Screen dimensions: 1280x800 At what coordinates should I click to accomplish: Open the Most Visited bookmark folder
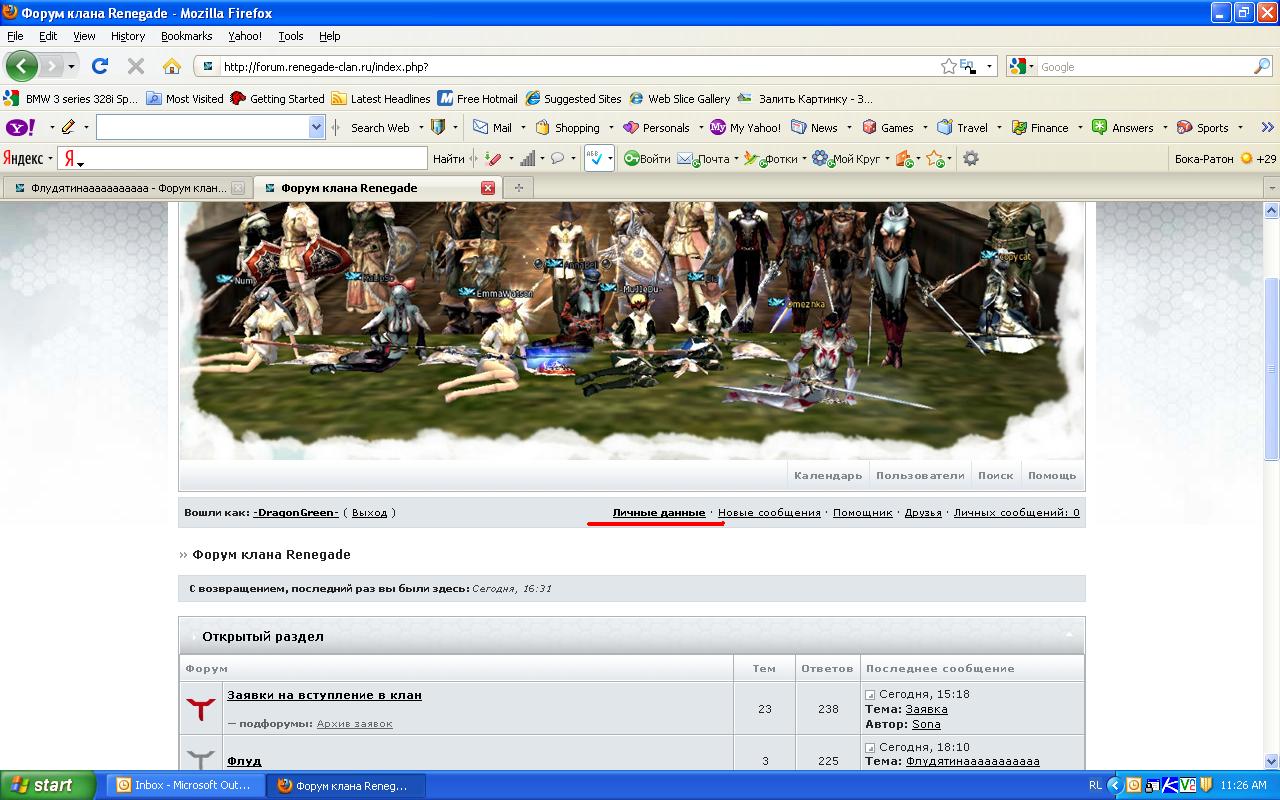185,98
